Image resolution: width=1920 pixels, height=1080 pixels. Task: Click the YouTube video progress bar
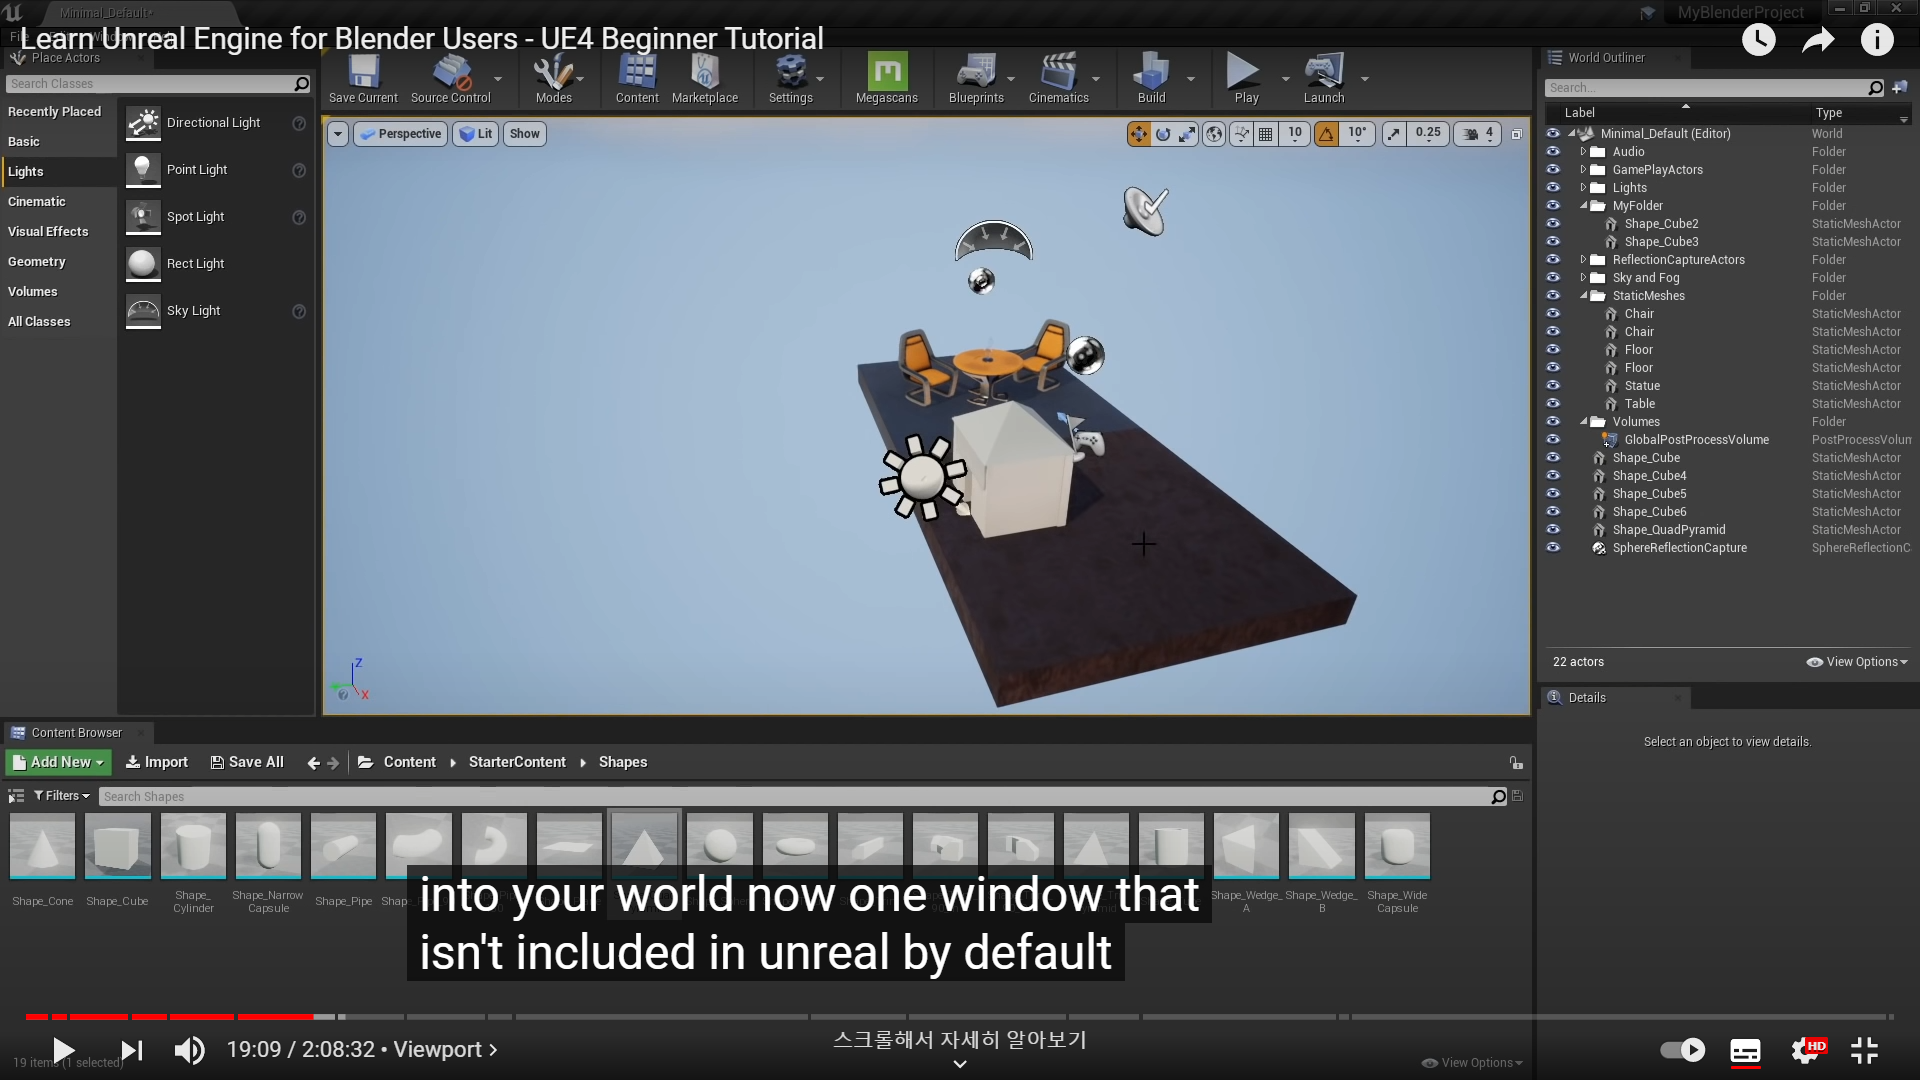(960, 1017)
